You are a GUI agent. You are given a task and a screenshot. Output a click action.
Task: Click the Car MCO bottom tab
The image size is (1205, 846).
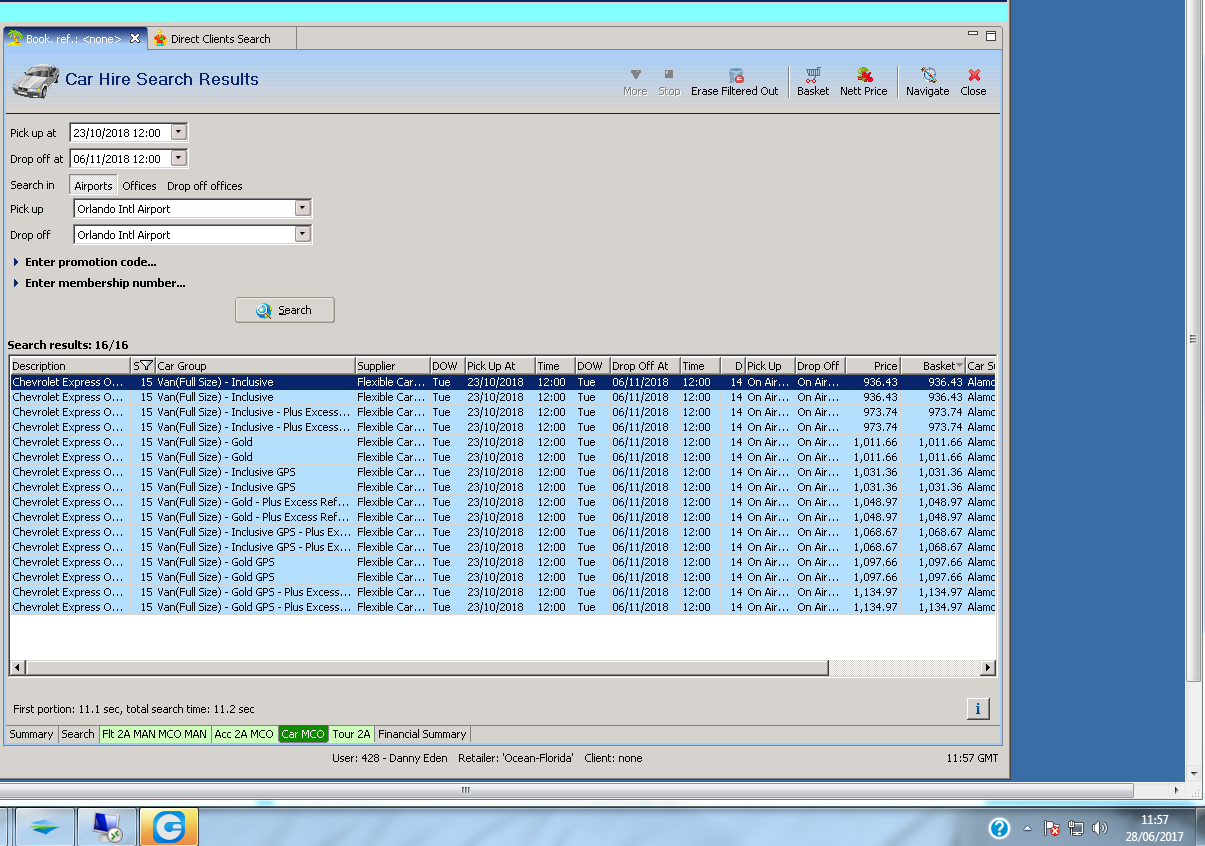click(x=303, y=734)
